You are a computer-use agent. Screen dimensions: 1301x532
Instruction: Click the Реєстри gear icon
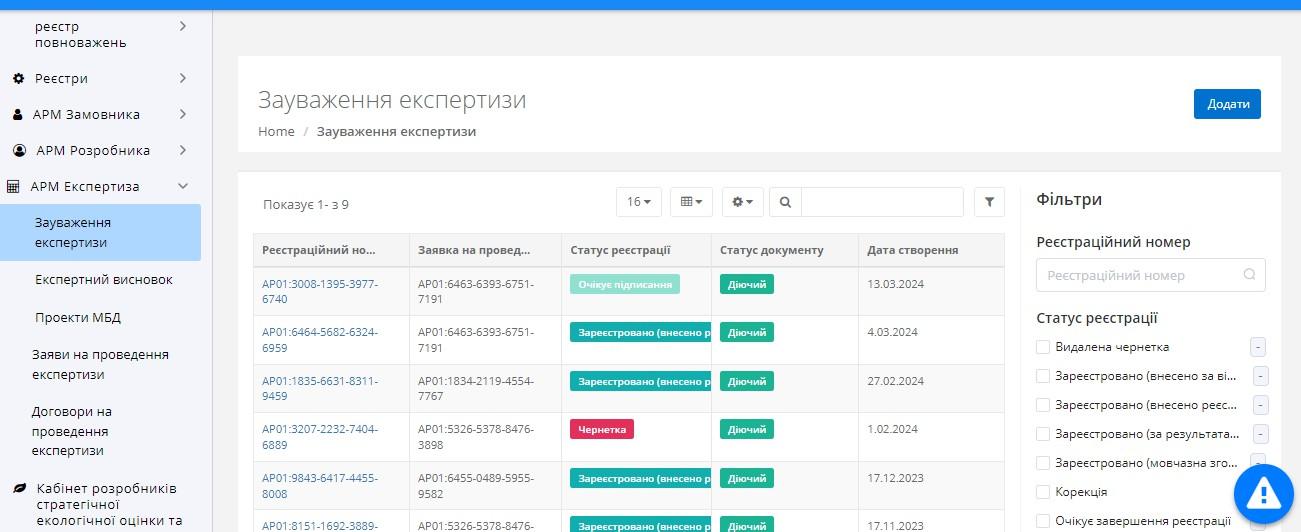pos(18,79)
